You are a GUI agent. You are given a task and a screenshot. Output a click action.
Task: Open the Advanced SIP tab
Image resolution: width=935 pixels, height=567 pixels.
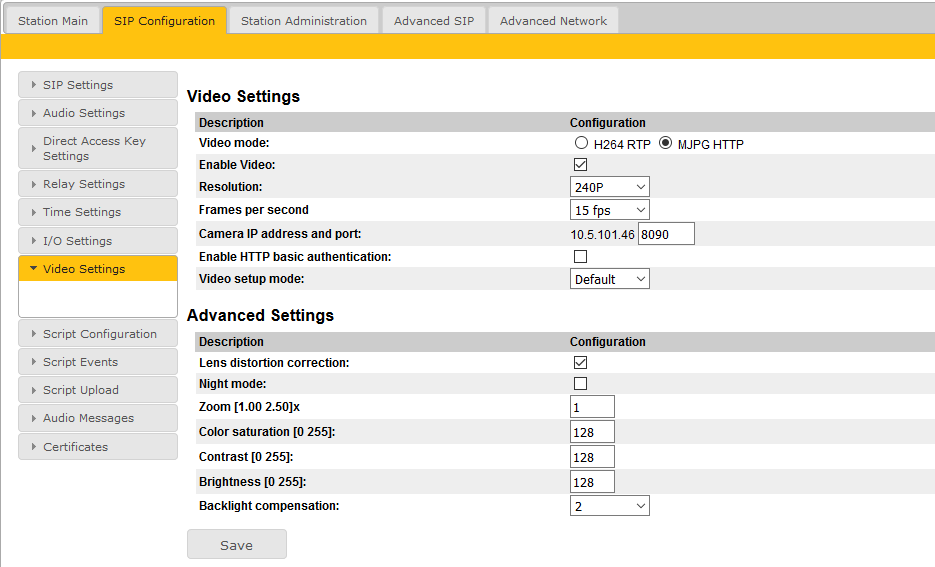434,21
